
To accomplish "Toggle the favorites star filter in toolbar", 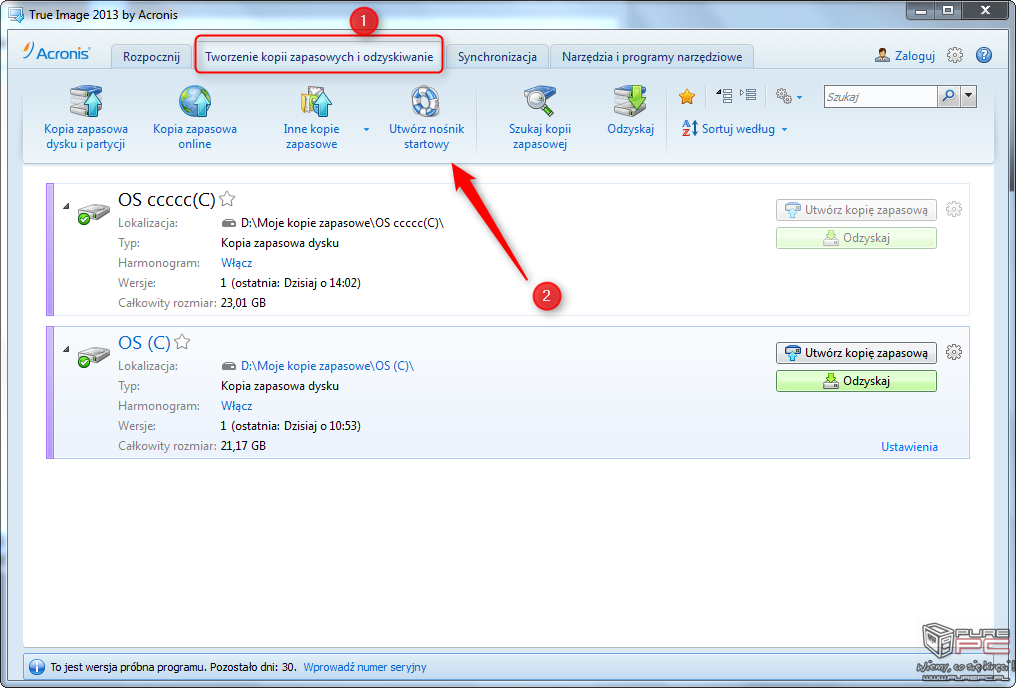I will 687,97.
